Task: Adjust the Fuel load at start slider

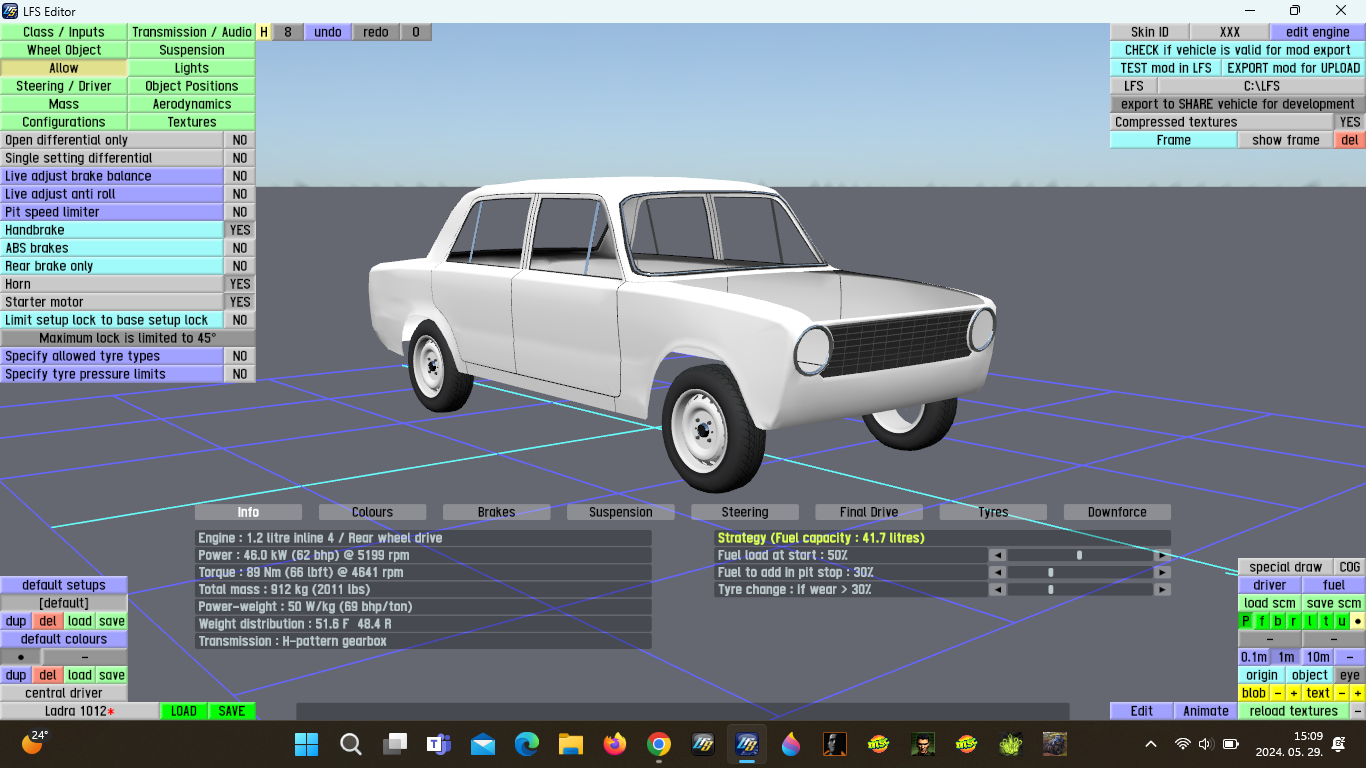Action: point(1080,555)
